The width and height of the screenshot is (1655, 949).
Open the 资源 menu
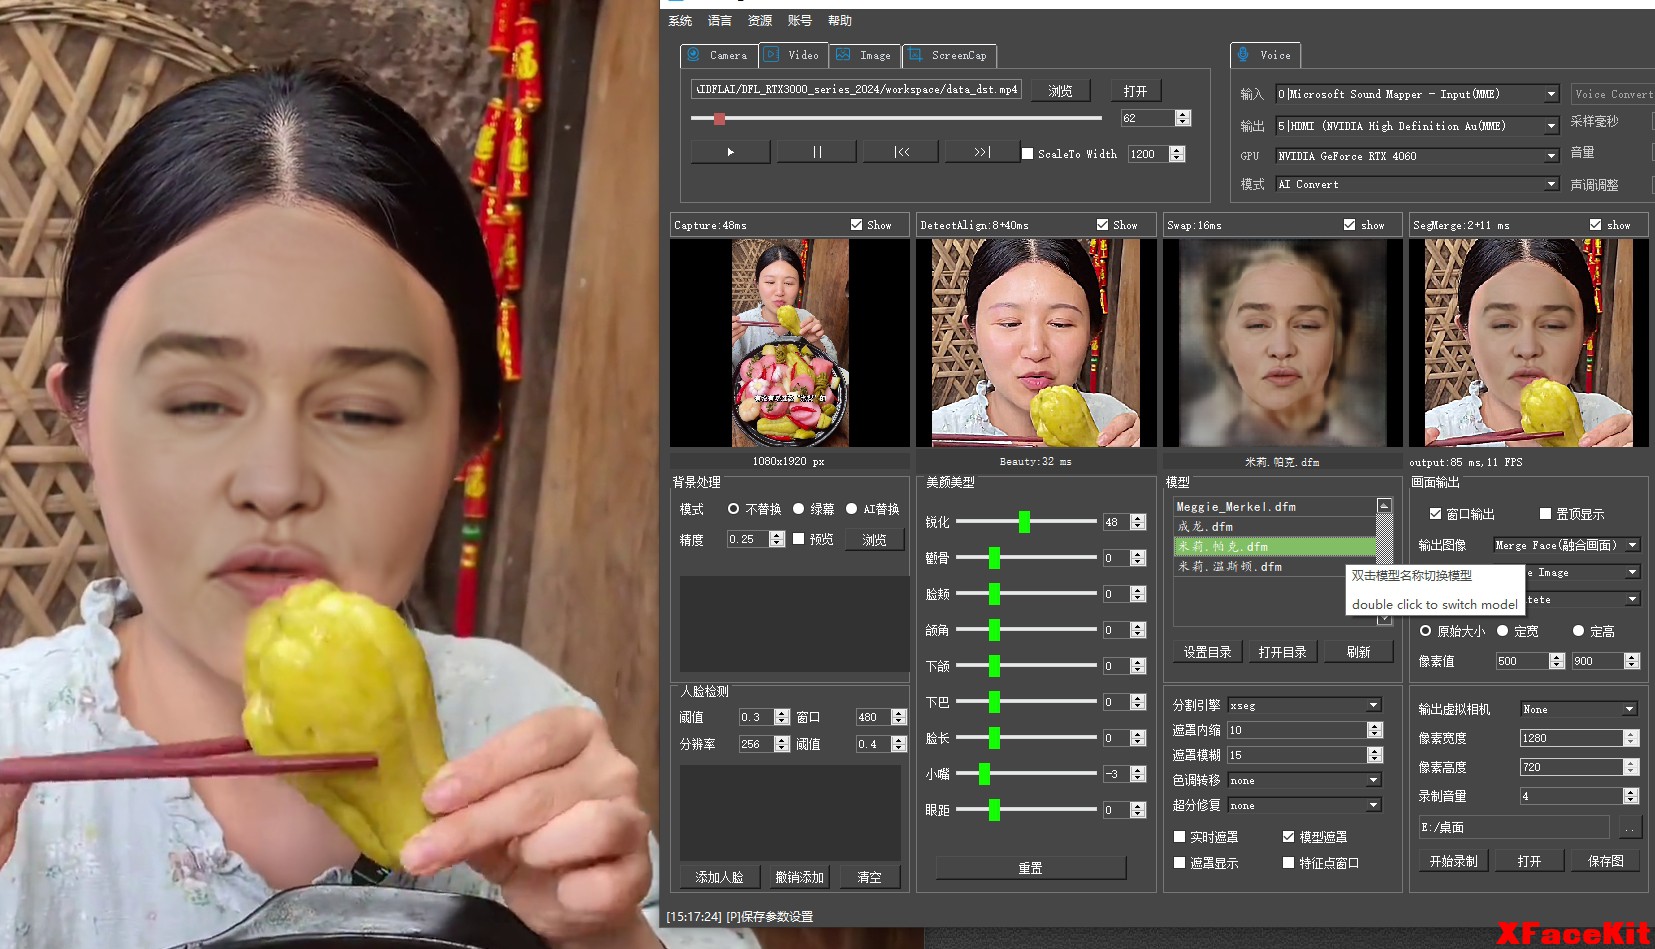[760, 21]
